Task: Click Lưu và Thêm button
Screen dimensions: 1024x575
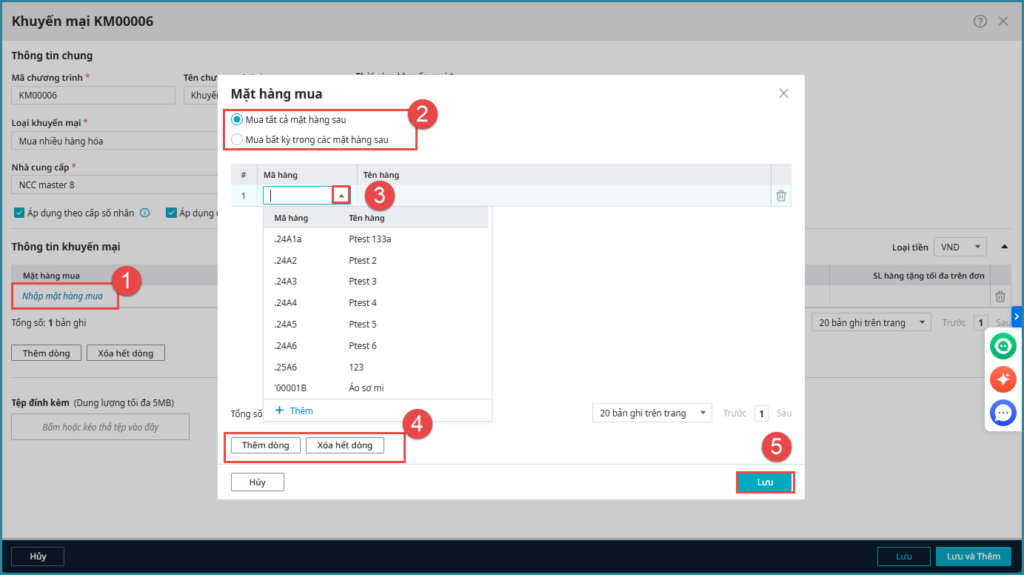Action: (973, 556)
